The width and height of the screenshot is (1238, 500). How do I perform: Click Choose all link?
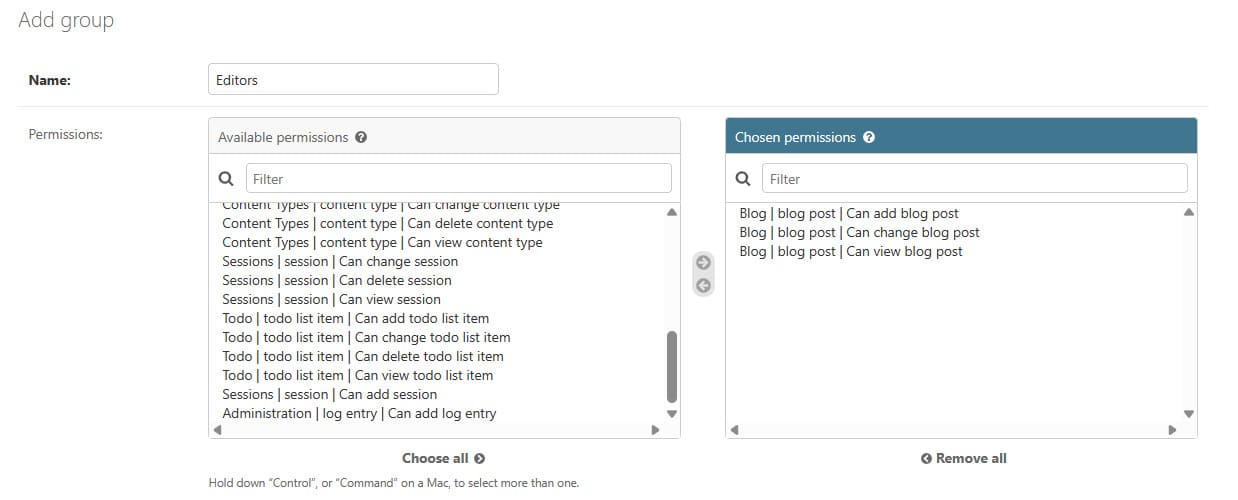tap(443, 458)
